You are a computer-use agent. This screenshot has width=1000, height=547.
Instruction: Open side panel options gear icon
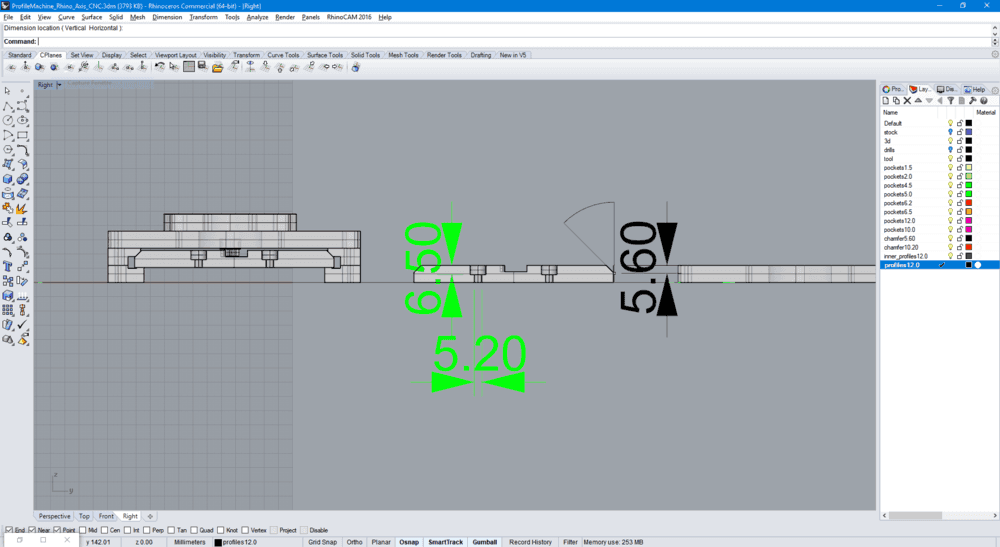(x=995, y=90)
